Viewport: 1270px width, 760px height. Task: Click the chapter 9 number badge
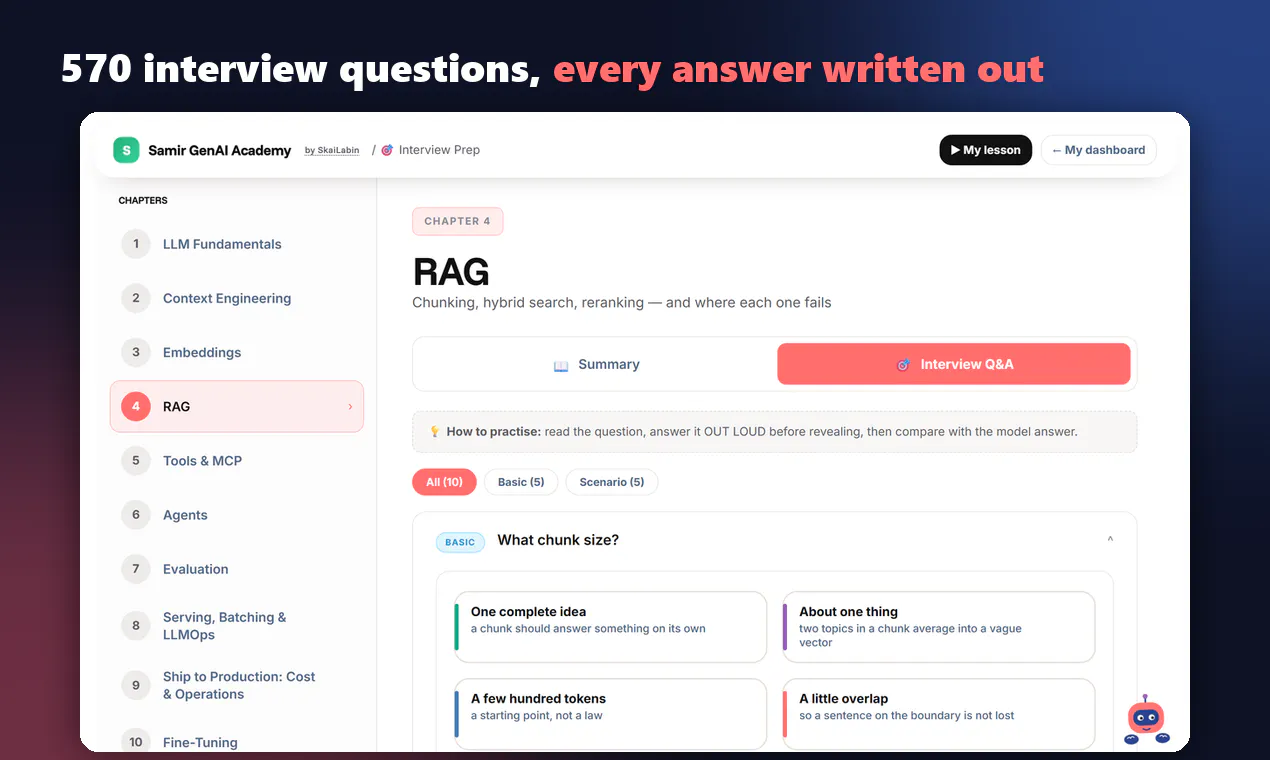(136, 685)
